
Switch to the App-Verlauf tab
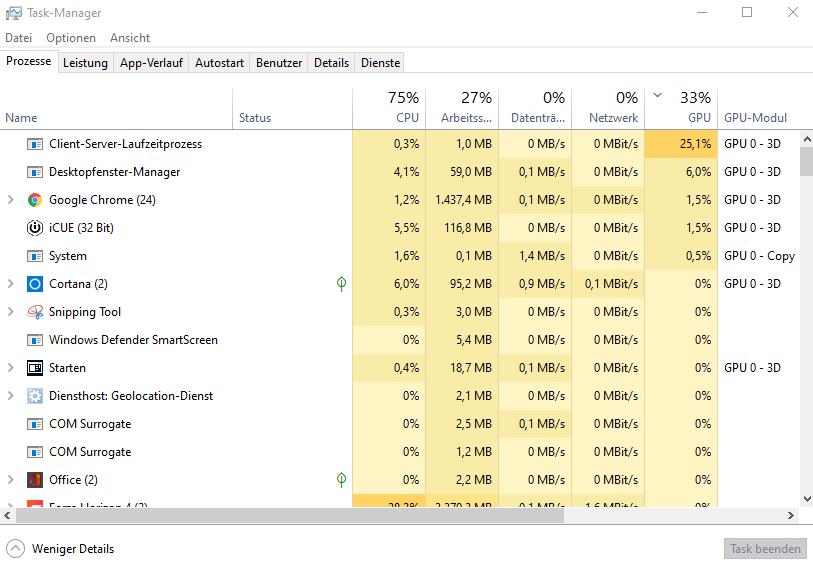[x=151, y=63]
